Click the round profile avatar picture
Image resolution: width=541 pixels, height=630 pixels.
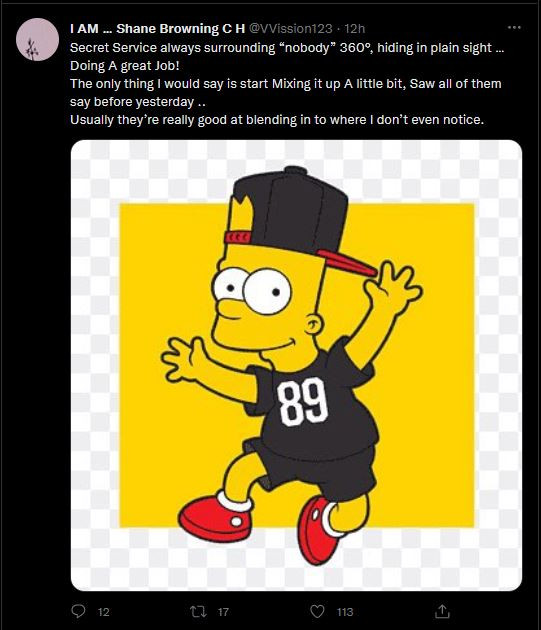click(37, 39)
